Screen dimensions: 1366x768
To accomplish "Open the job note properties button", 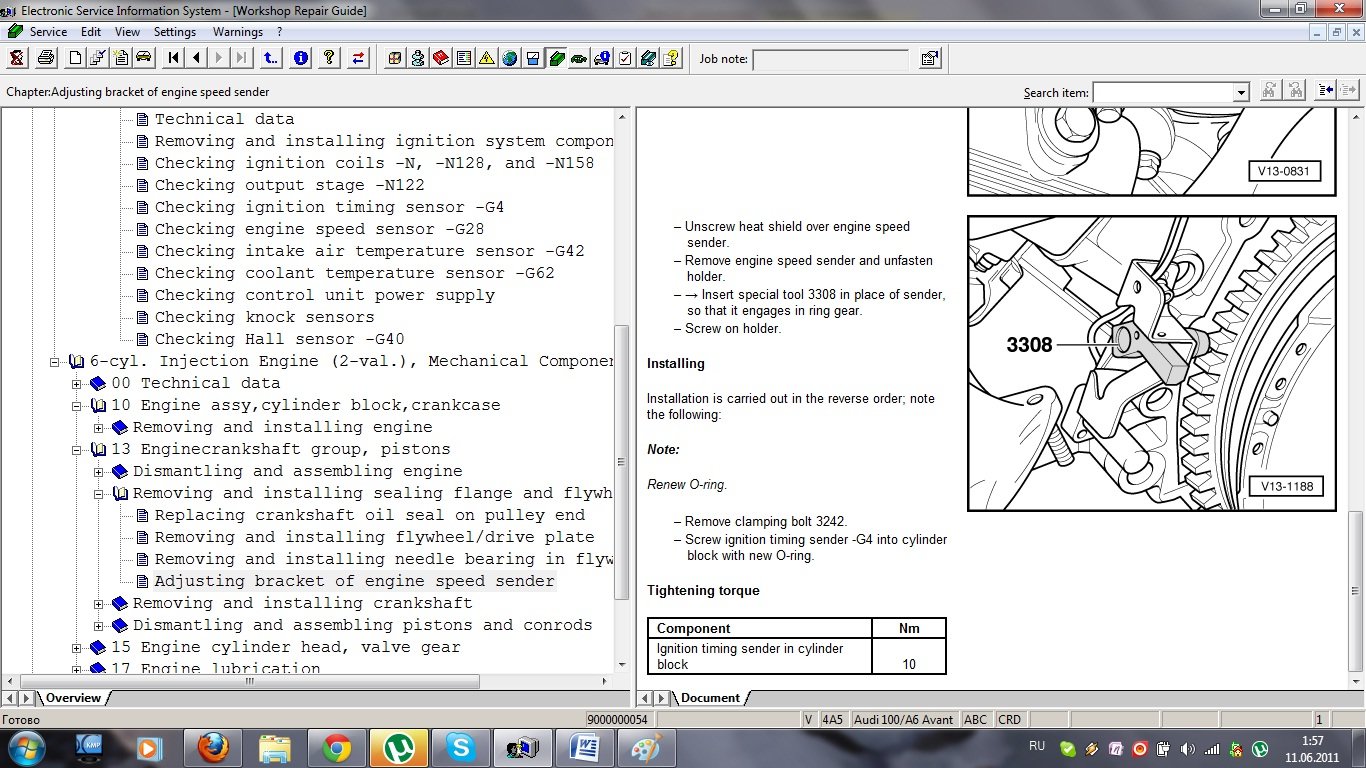I will 929,59.
